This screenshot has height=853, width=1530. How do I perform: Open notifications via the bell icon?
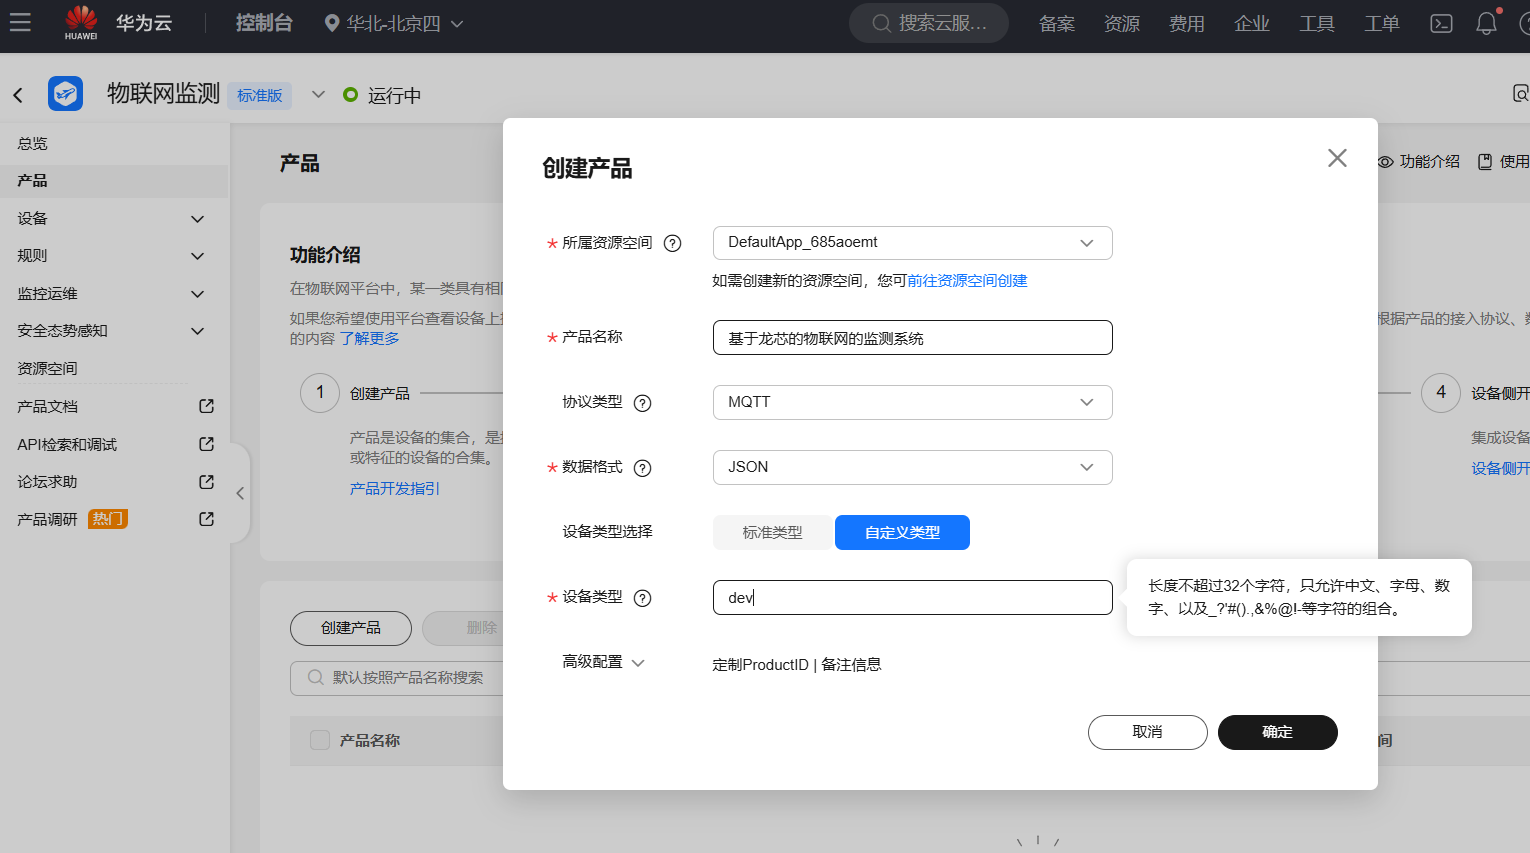click(x=1486, y=22)
